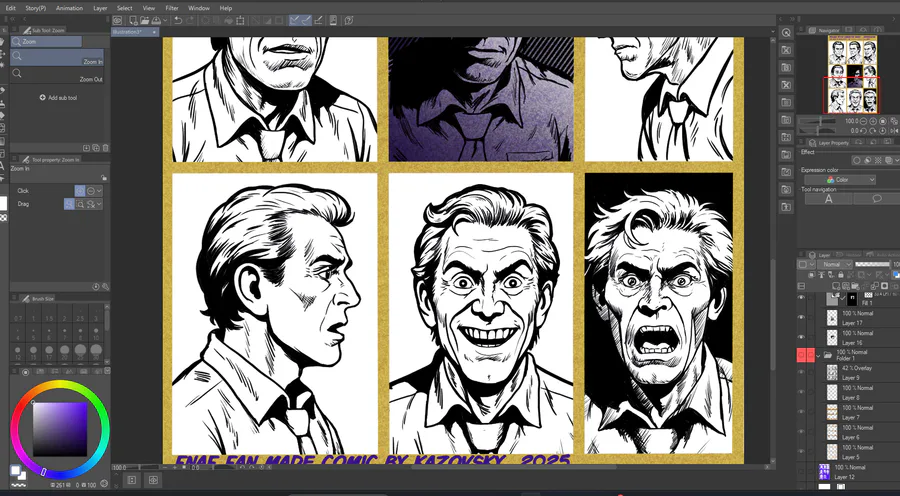Screen dimensions: 900x496
Task: Click the Scale/Rotate transform toolbar icon
Action: click(x=239, y=21)
